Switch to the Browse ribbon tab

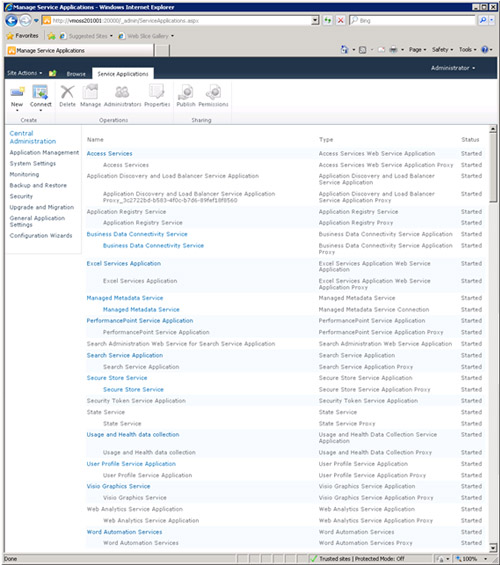click(76, 74)
